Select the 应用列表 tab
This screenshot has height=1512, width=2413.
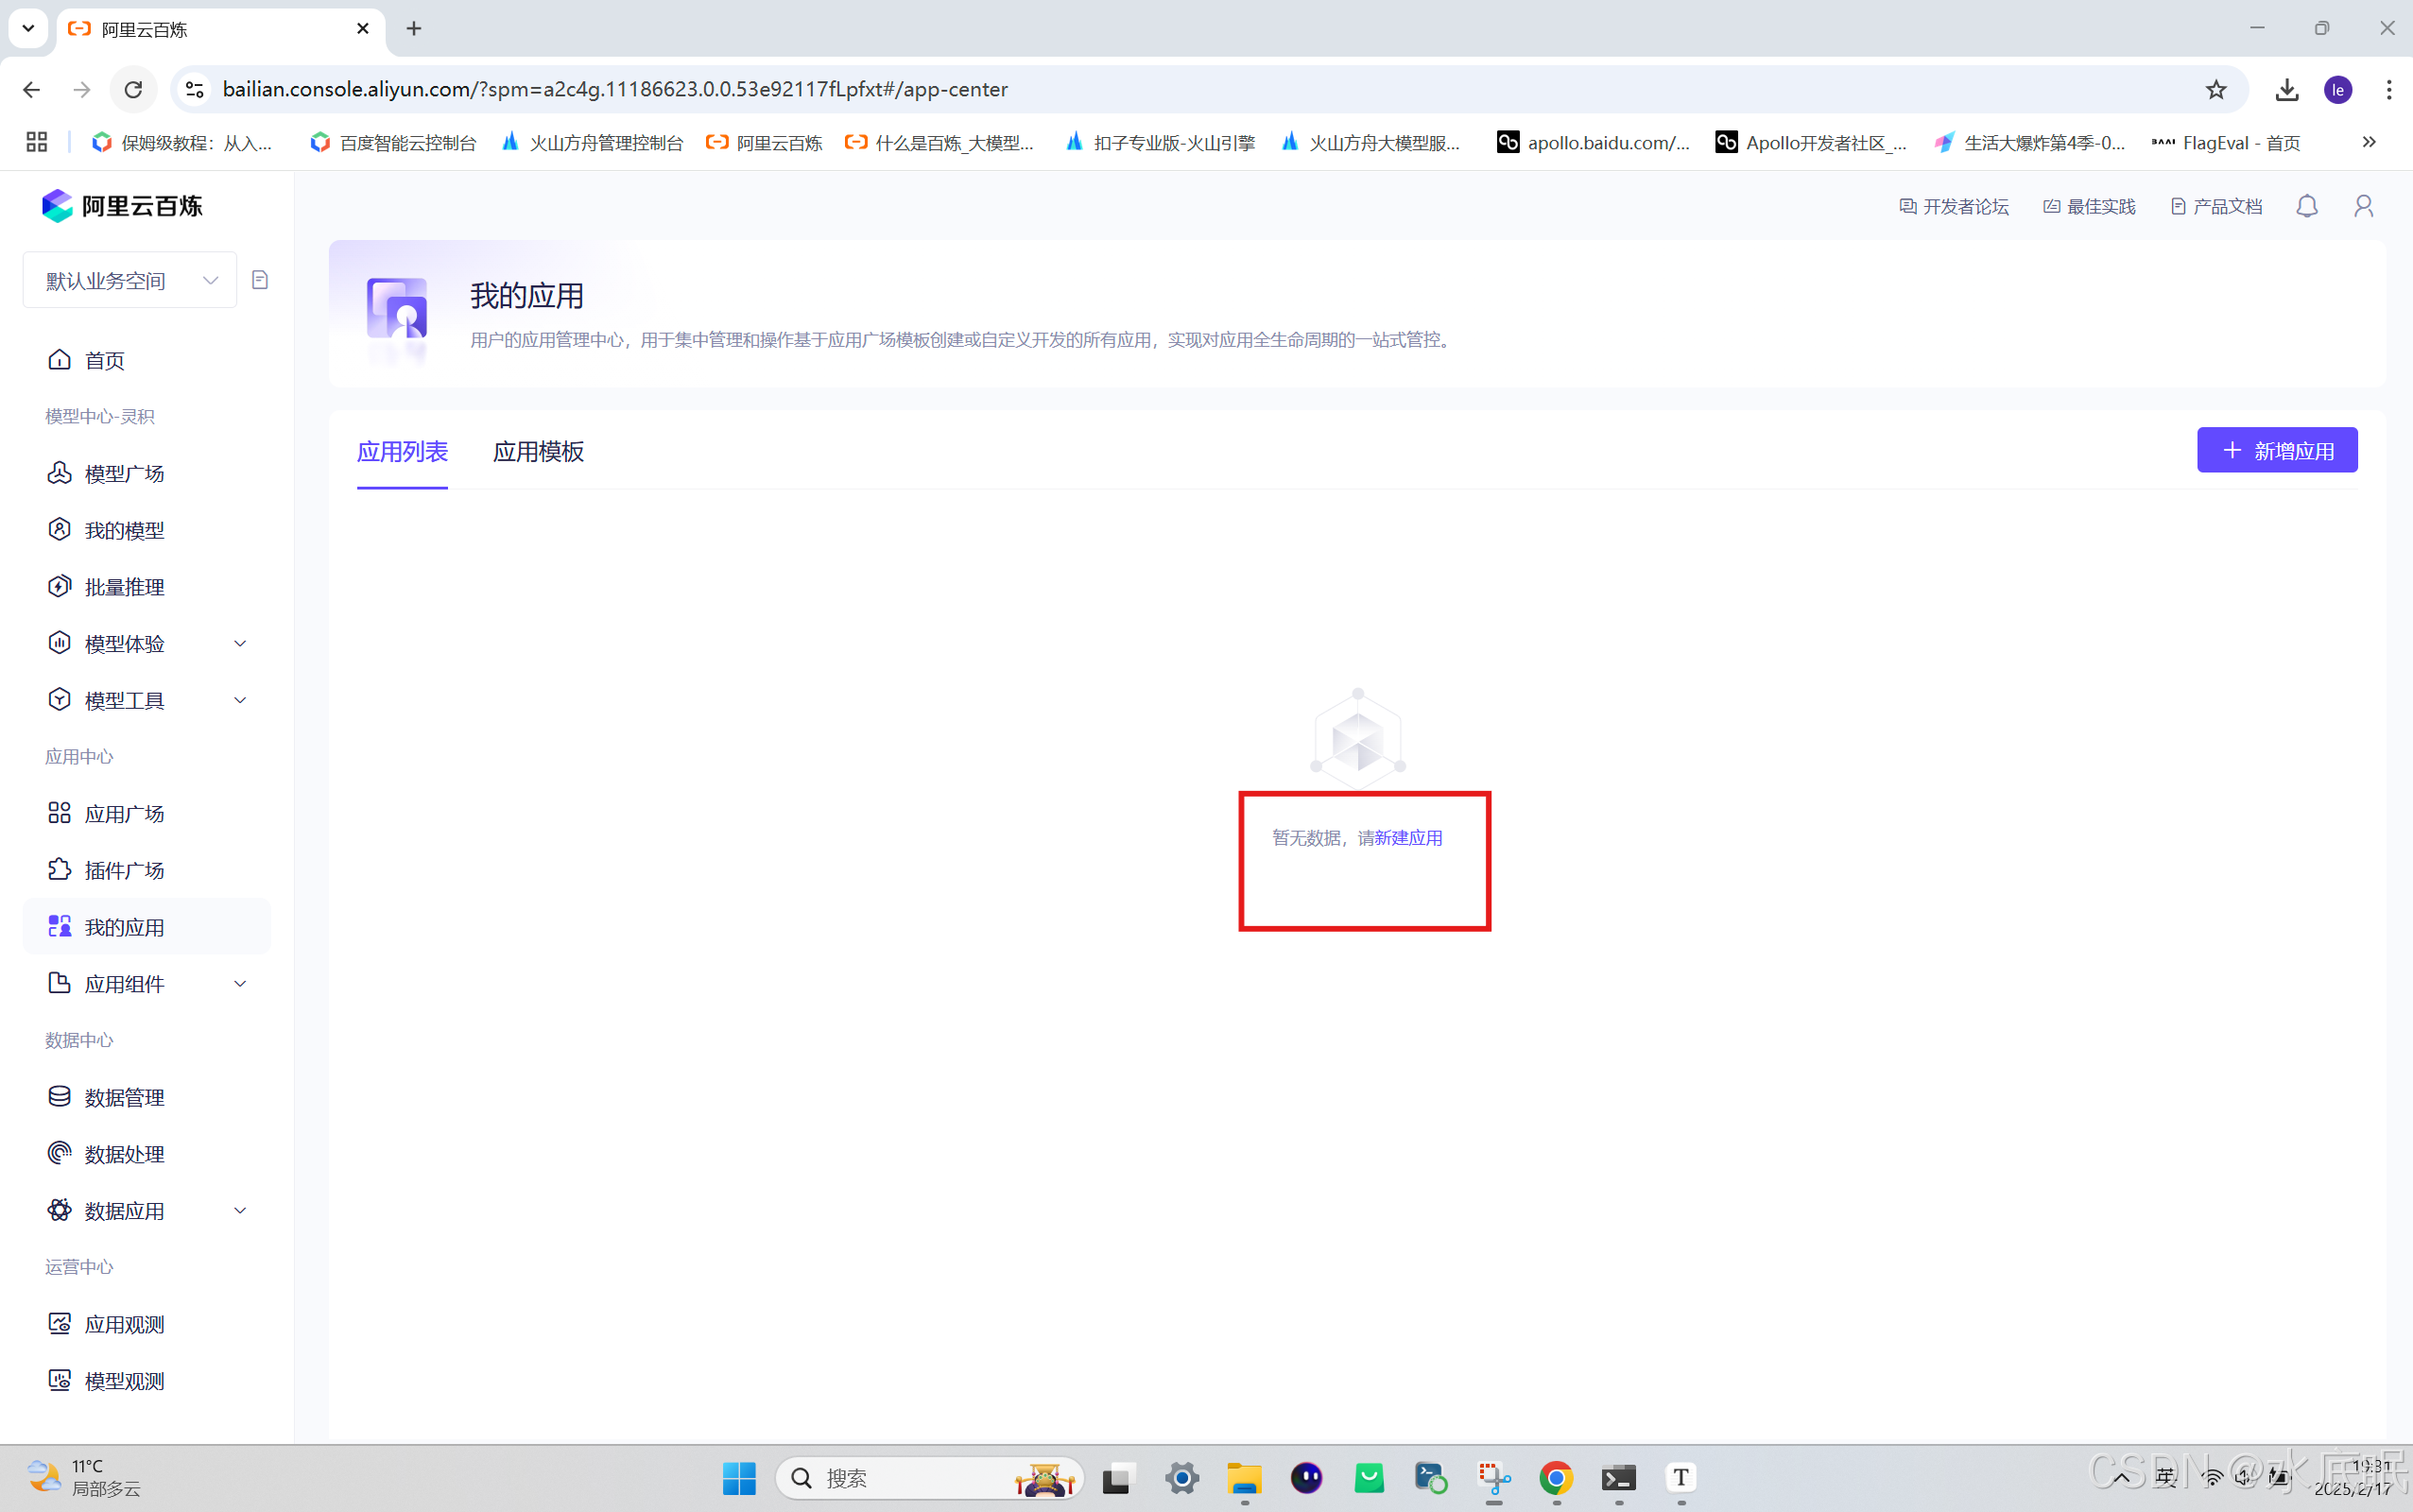(402, 452)
